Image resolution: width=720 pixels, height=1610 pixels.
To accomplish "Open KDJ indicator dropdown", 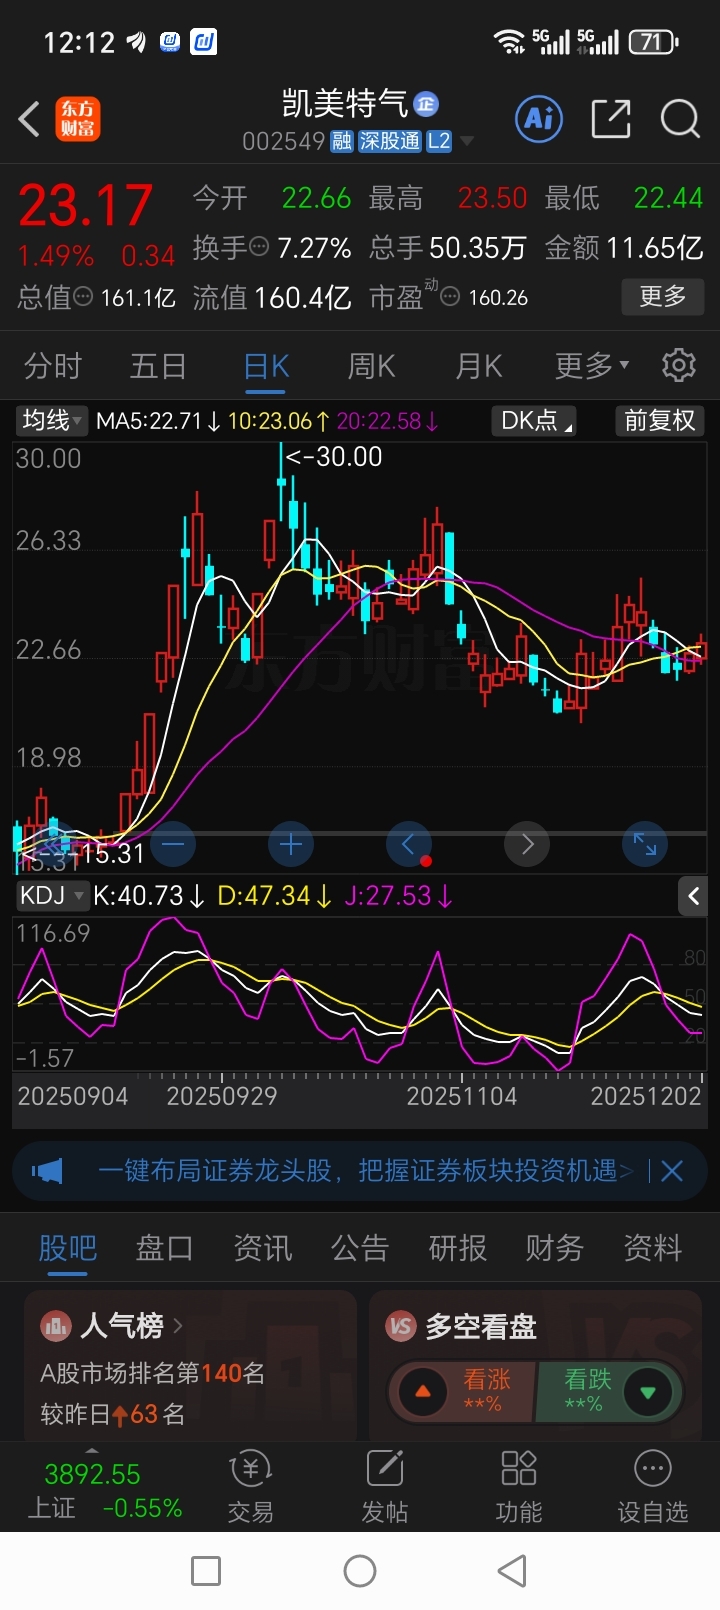I will pos(51,896).
